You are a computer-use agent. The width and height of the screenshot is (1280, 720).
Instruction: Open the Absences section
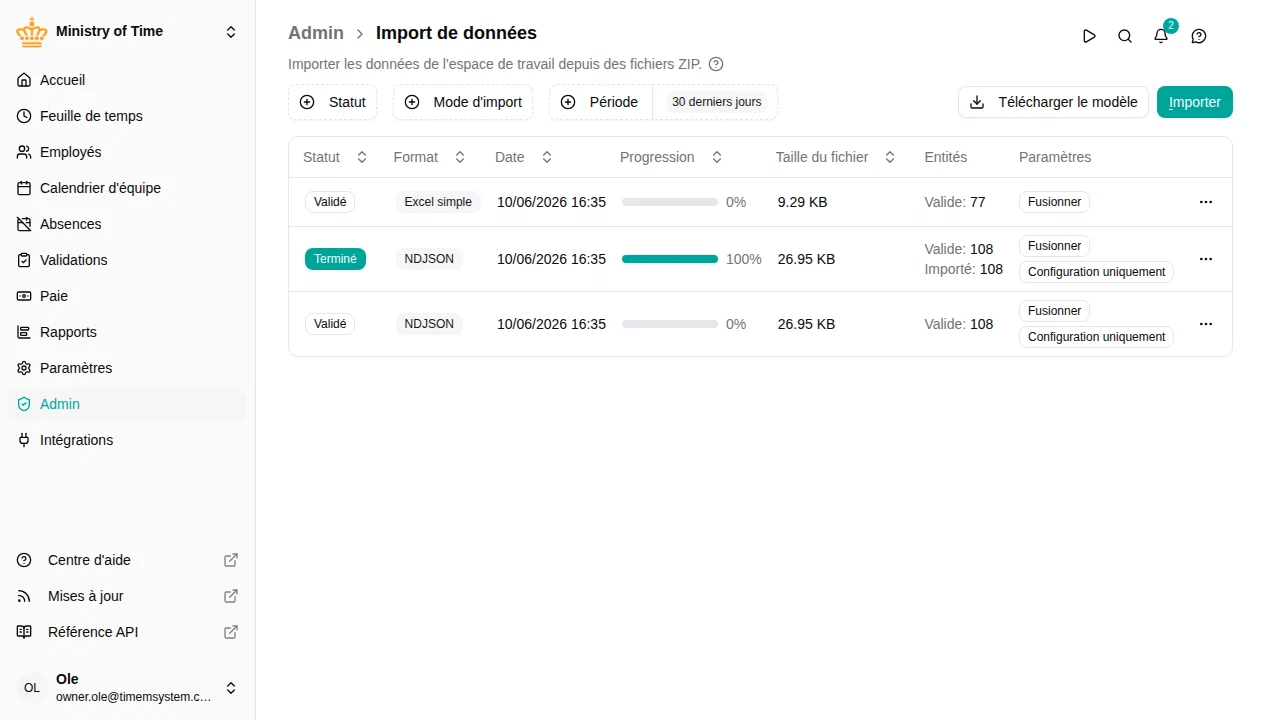[x=127, y=224]
